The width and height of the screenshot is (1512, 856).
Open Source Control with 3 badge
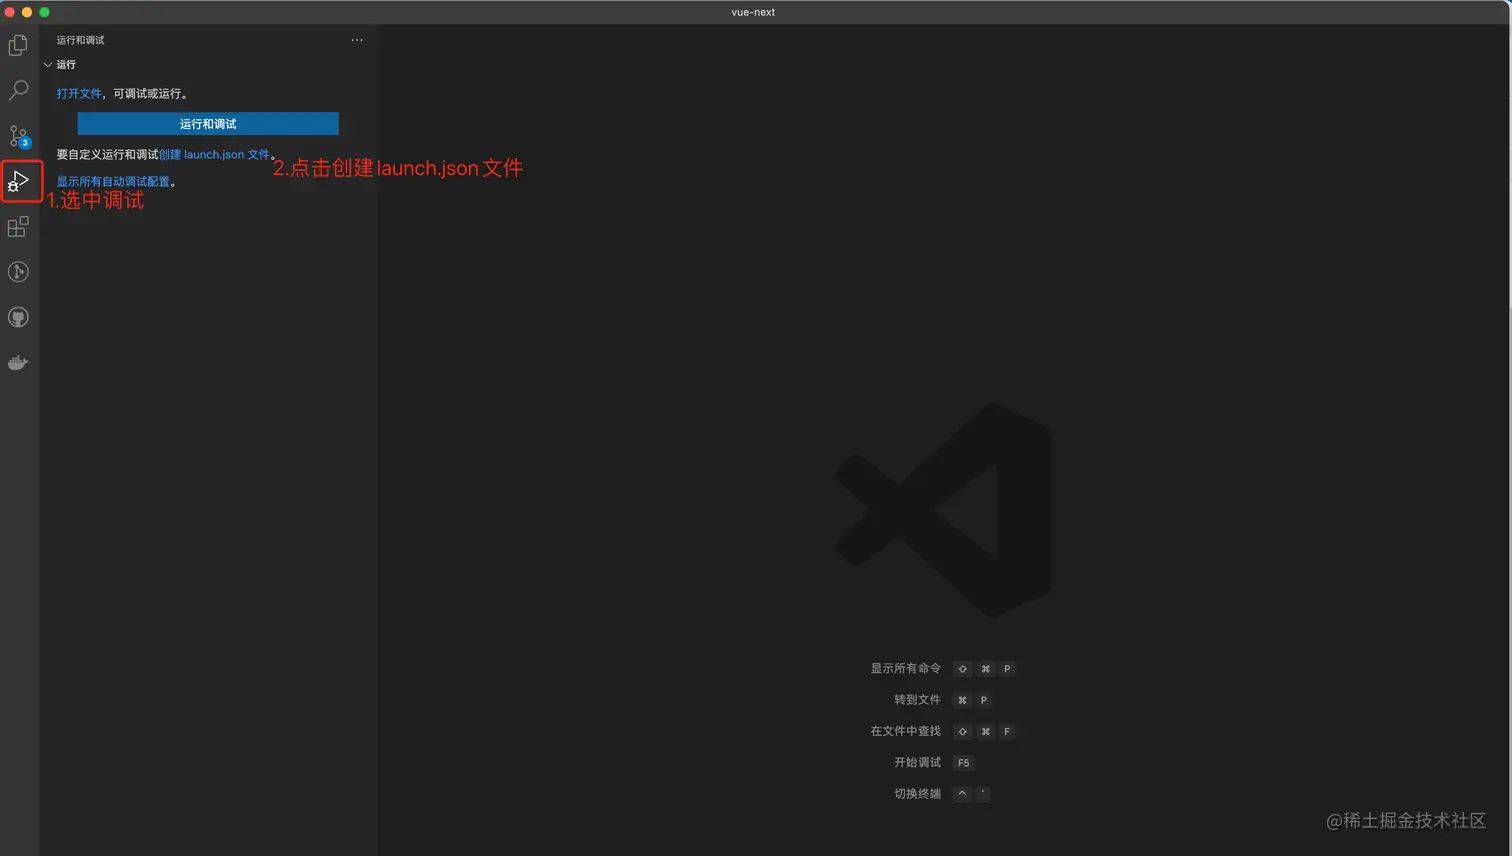pyautogui.click(x=19, y=136)
